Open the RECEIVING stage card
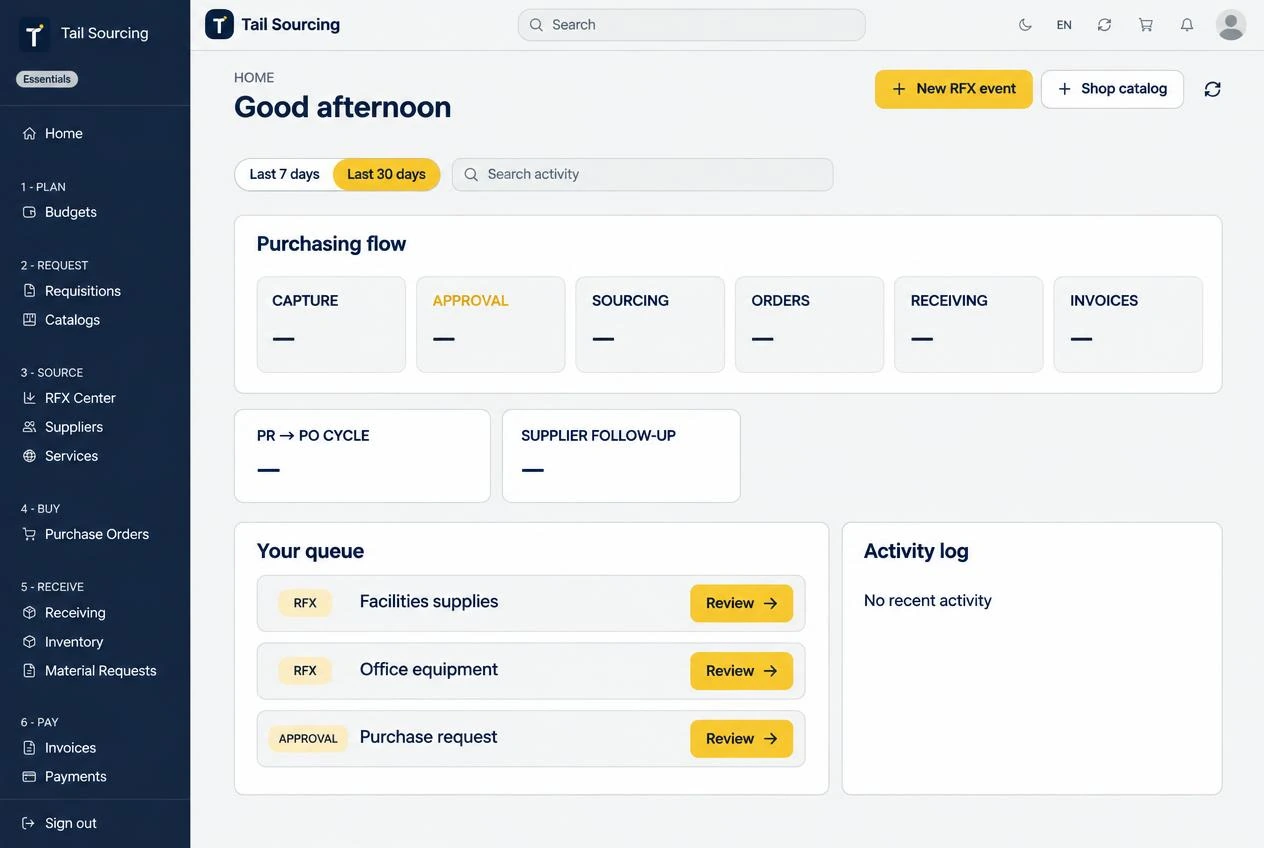 [968, 325]
